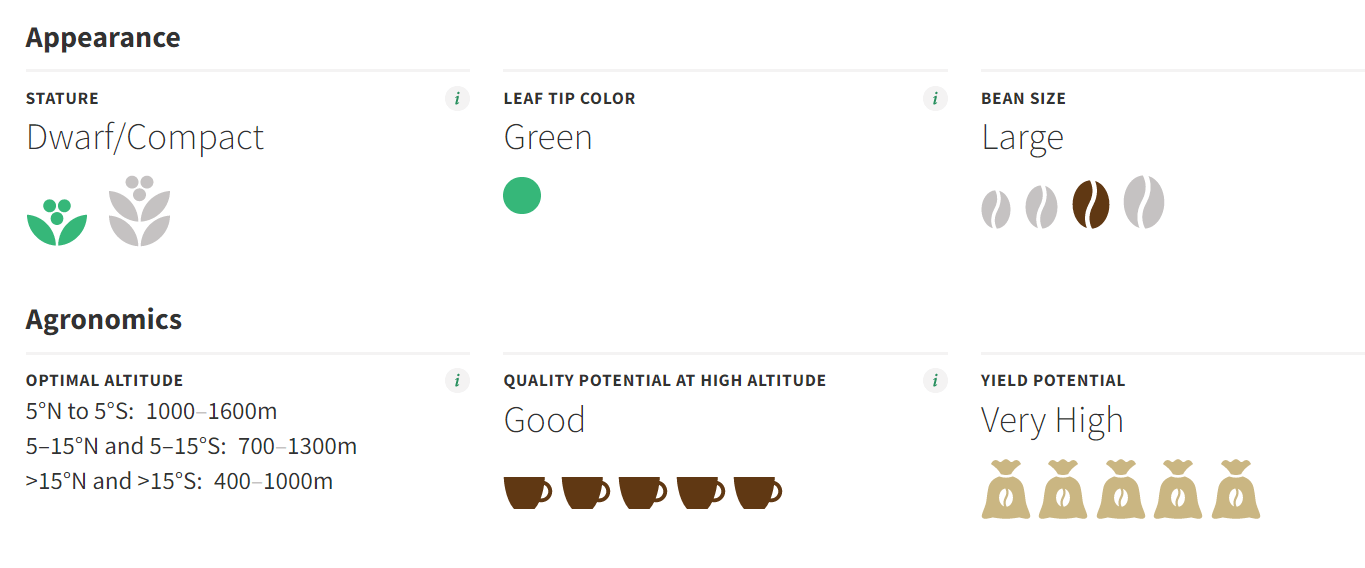Click the smallest gray bean size icon
This screenshot has height=568, width=1365.
tap(996, 209)
